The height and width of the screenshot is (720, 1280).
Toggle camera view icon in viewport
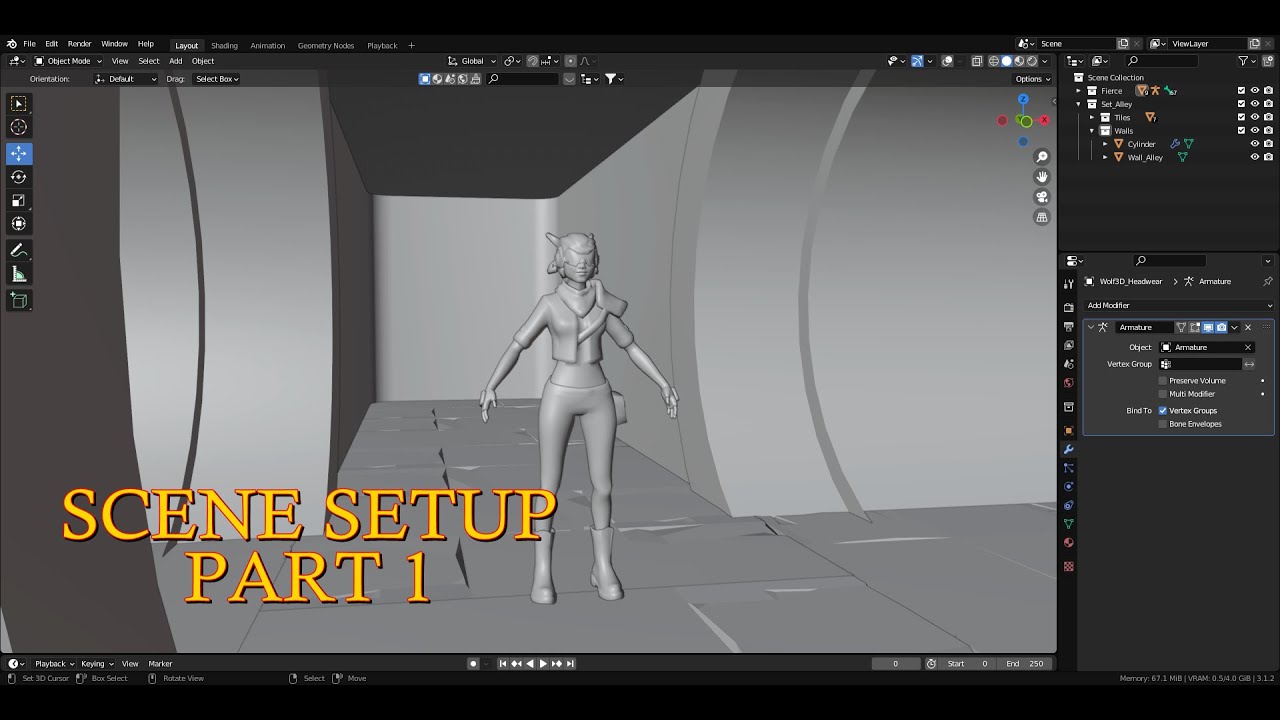1042,197
